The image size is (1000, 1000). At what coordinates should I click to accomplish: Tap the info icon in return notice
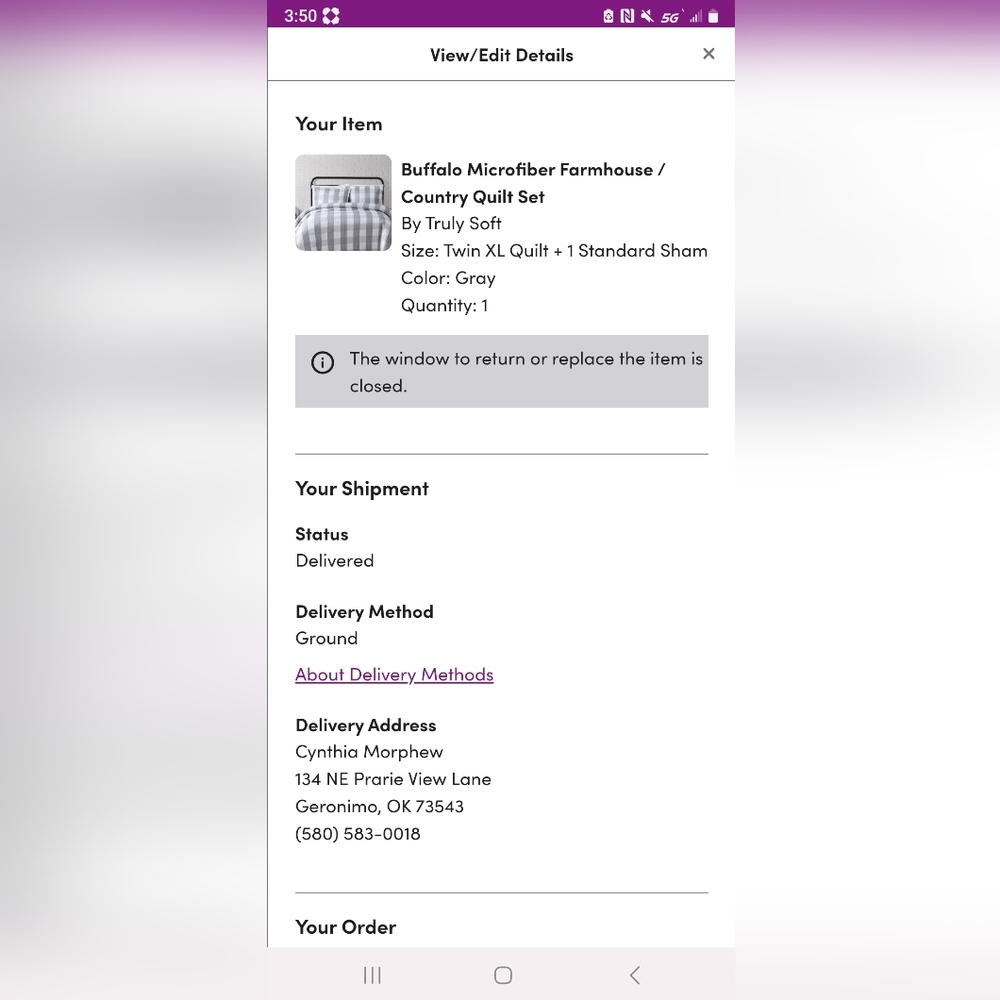[322, 362]
